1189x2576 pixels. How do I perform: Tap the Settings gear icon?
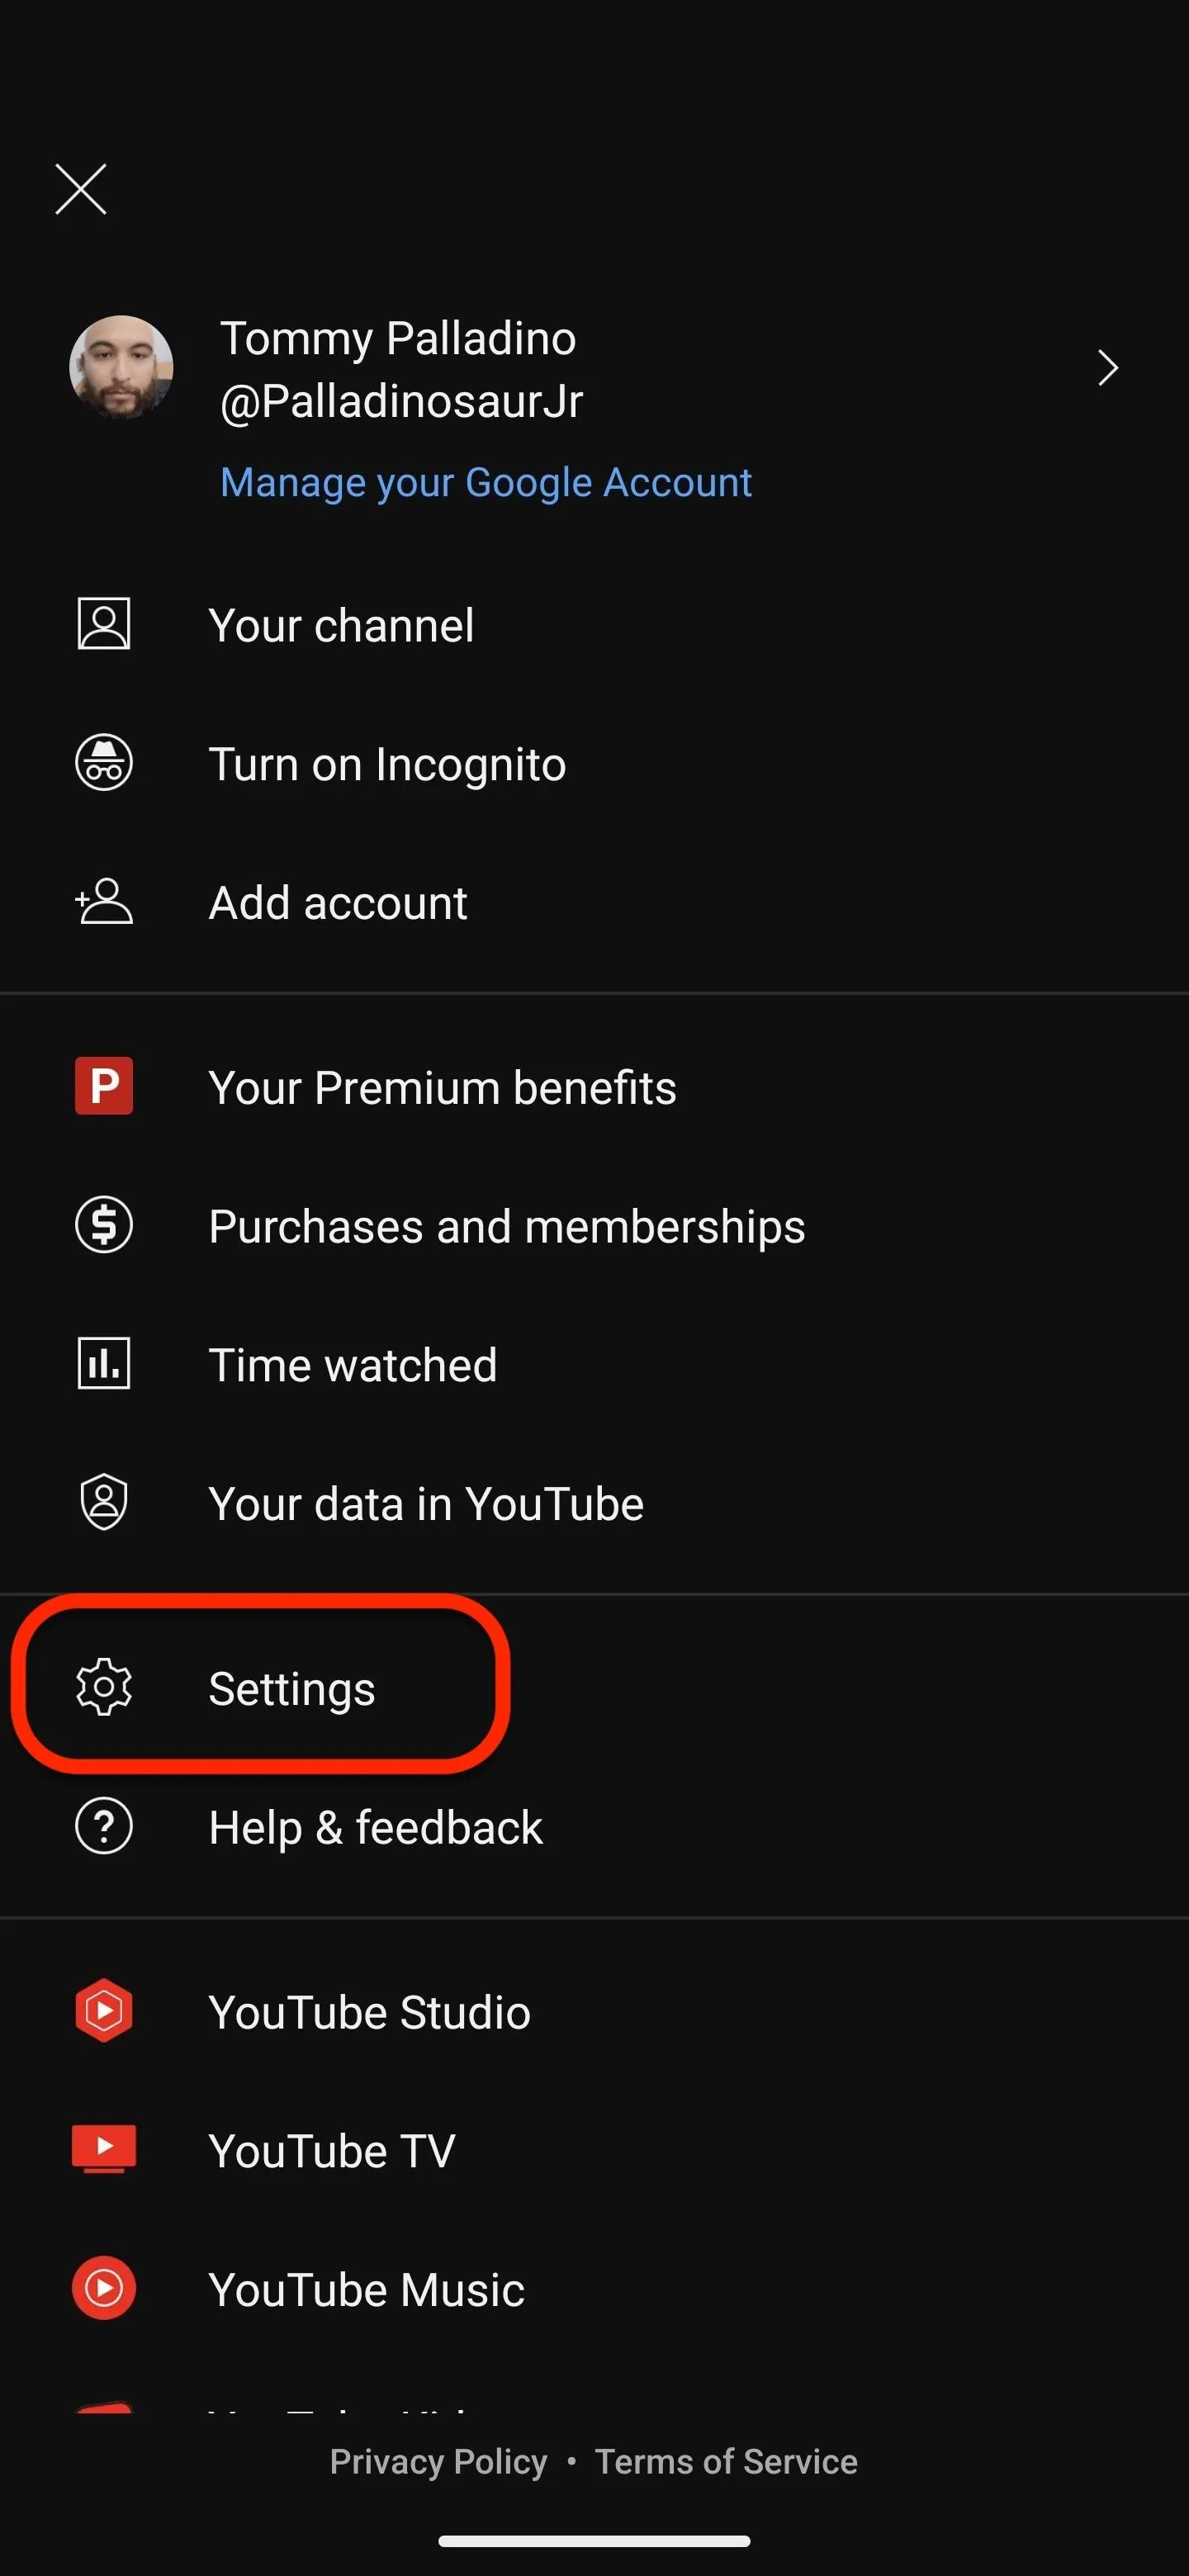(104, 1687)
